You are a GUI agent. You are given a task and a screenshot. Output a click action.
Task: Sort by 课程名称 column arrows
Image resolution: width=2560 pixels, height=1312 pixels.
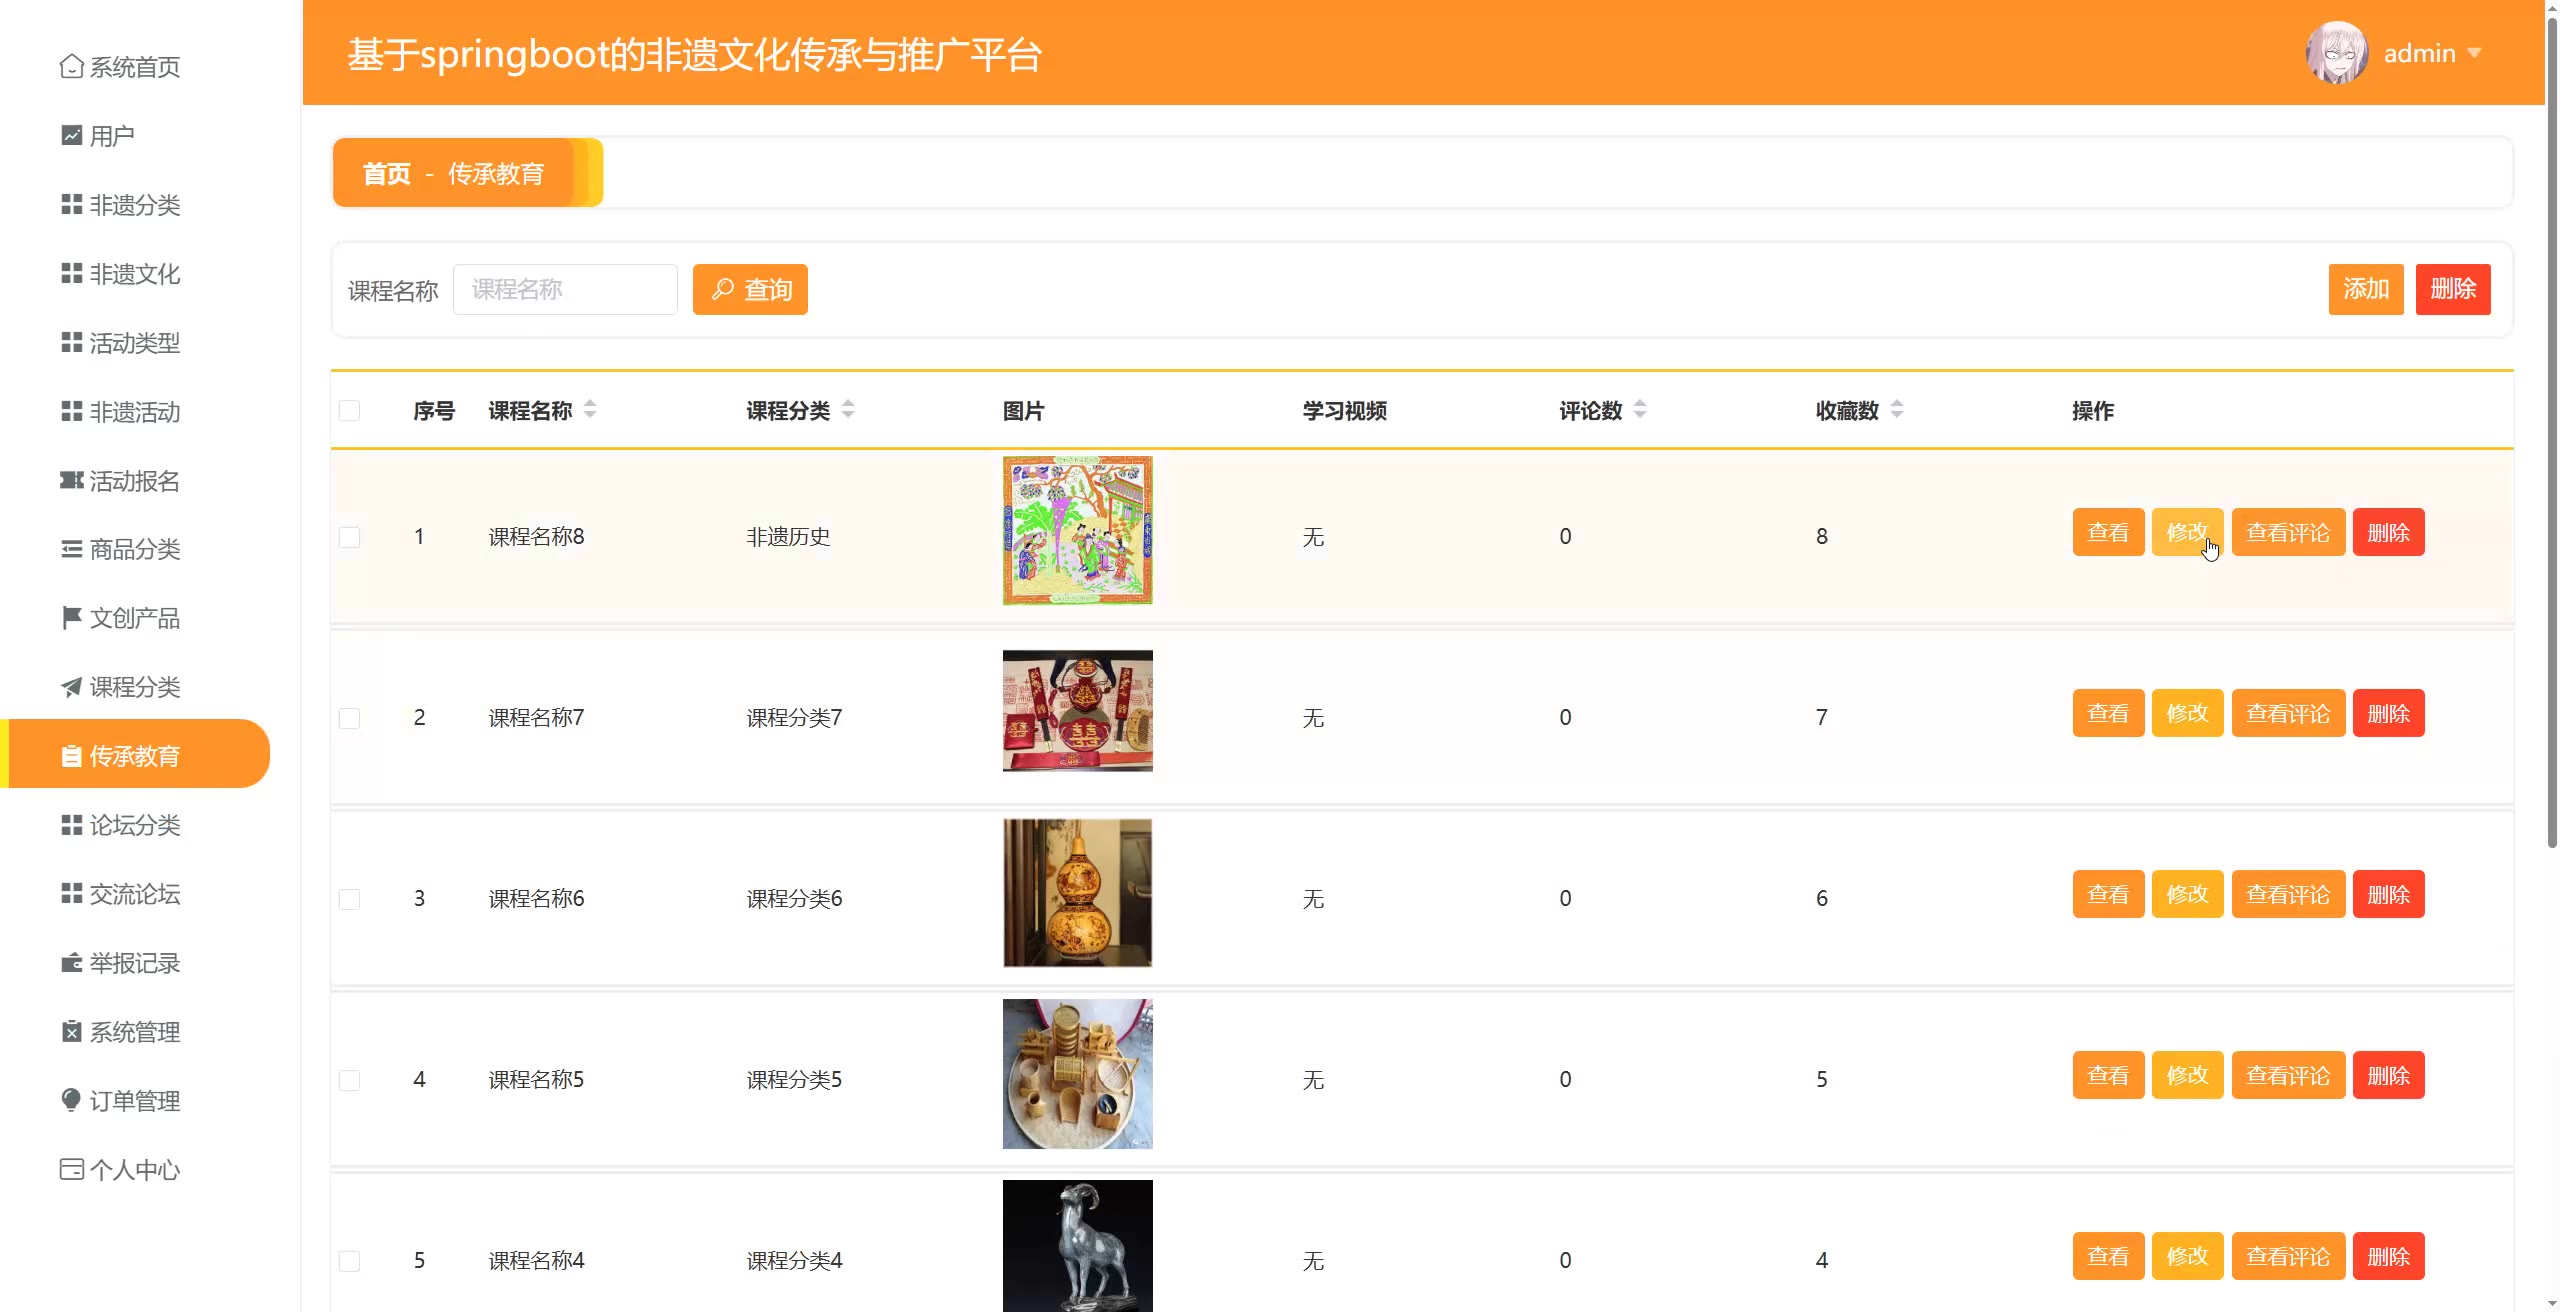coord(590,409)
